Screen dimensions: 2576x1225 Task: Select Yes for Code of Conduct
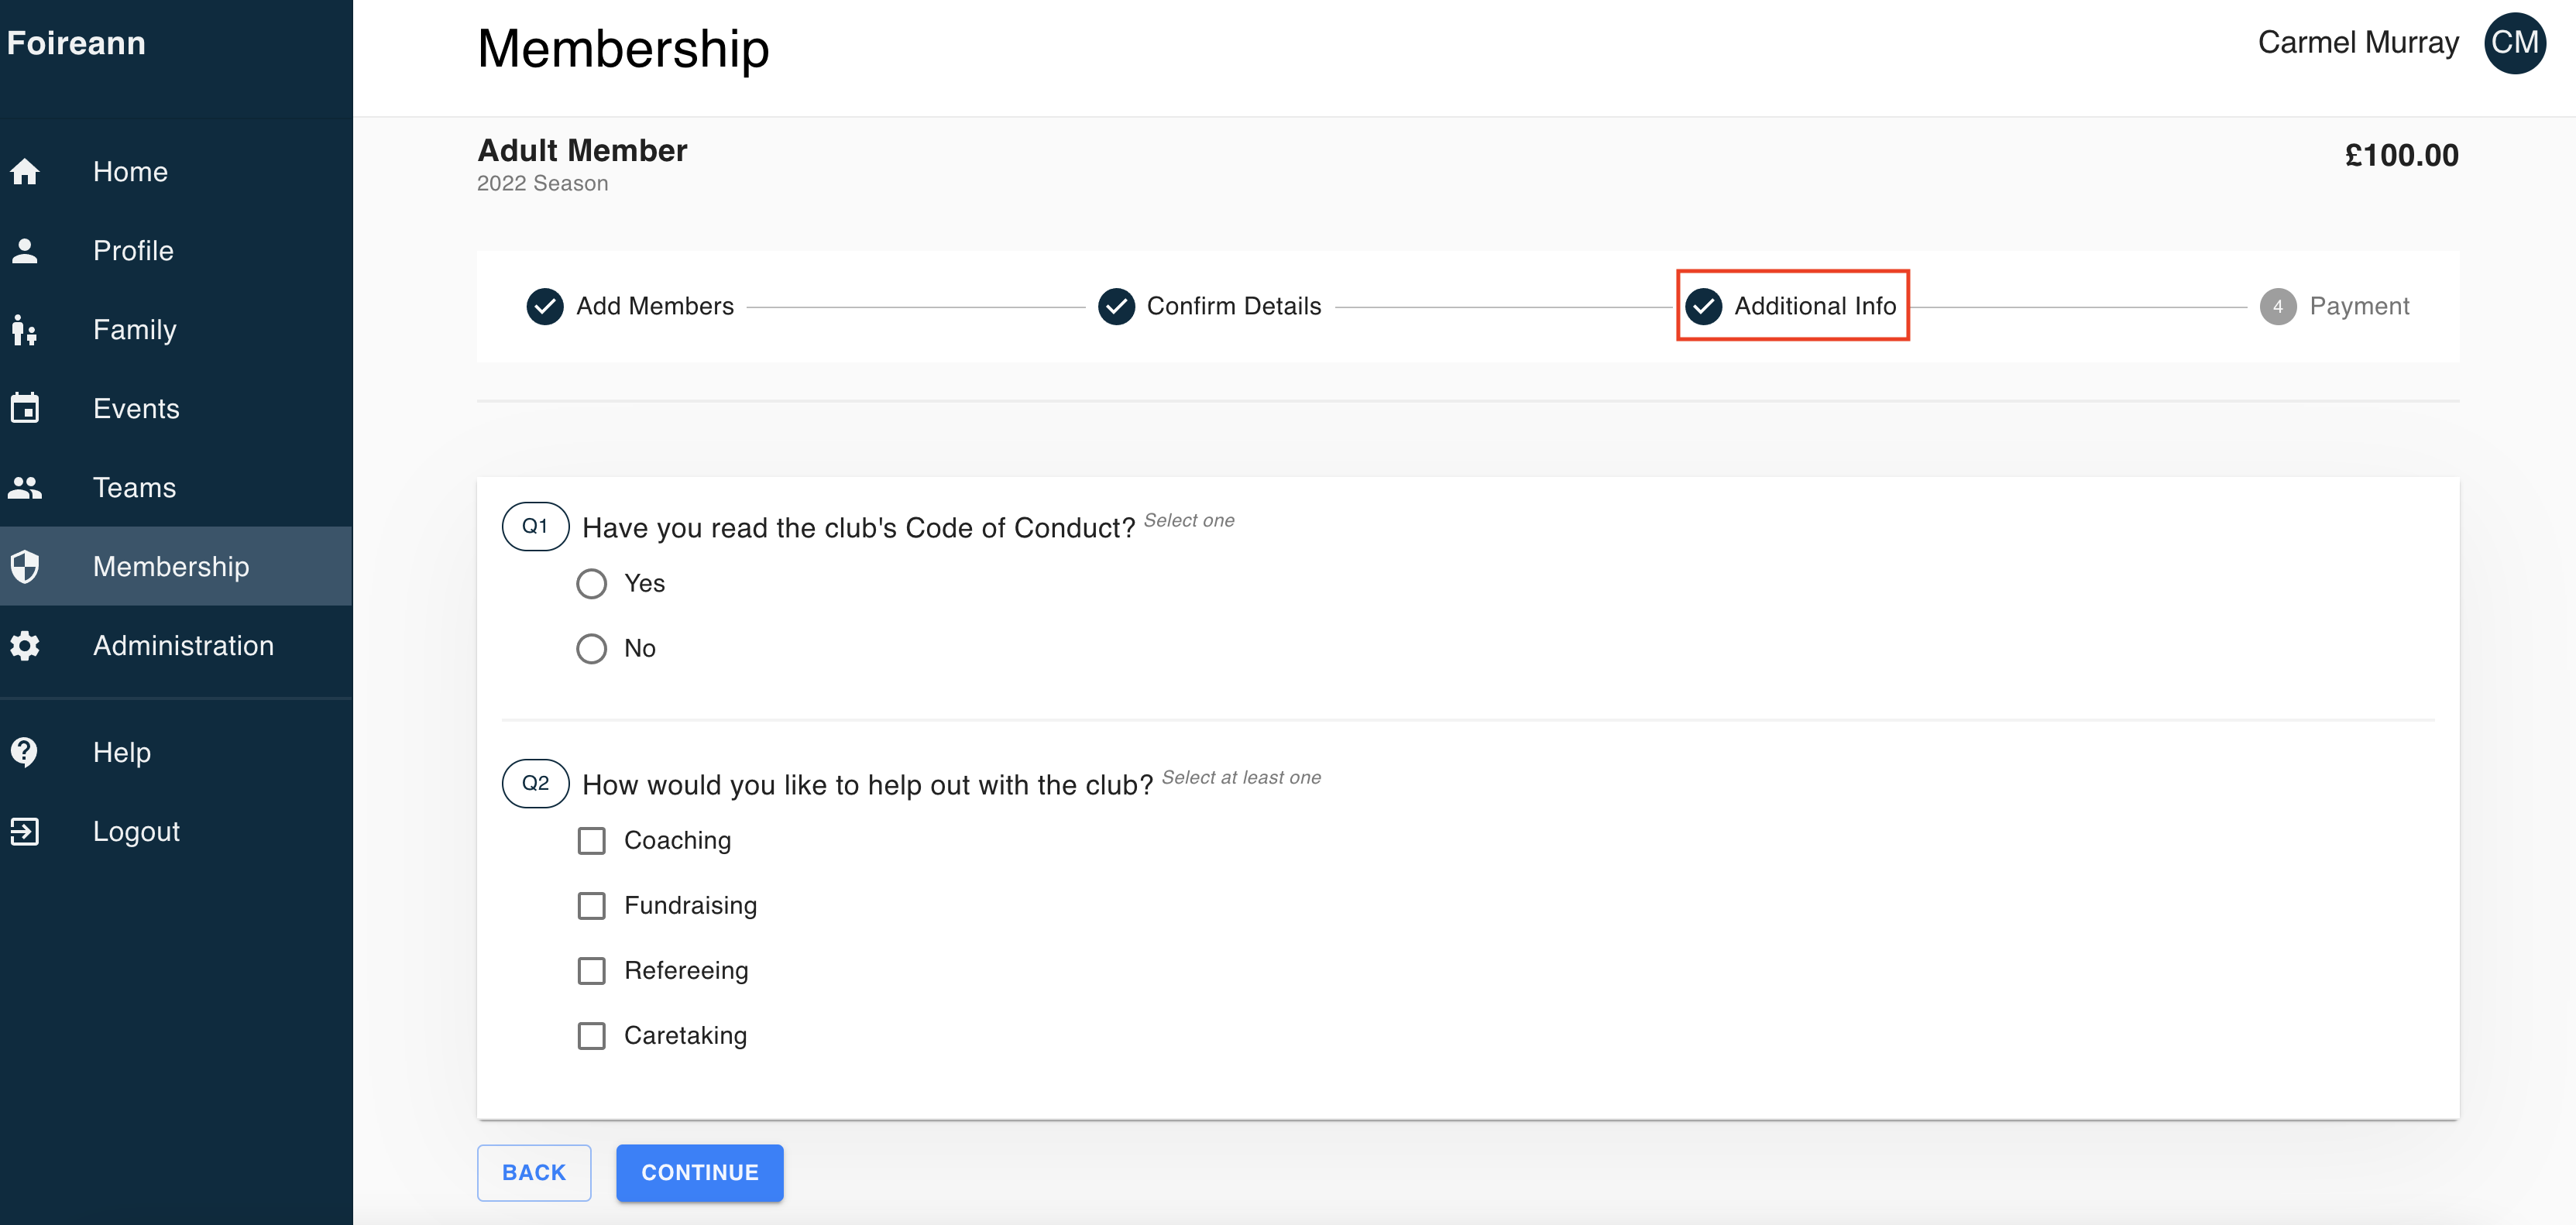click(591, 584)
